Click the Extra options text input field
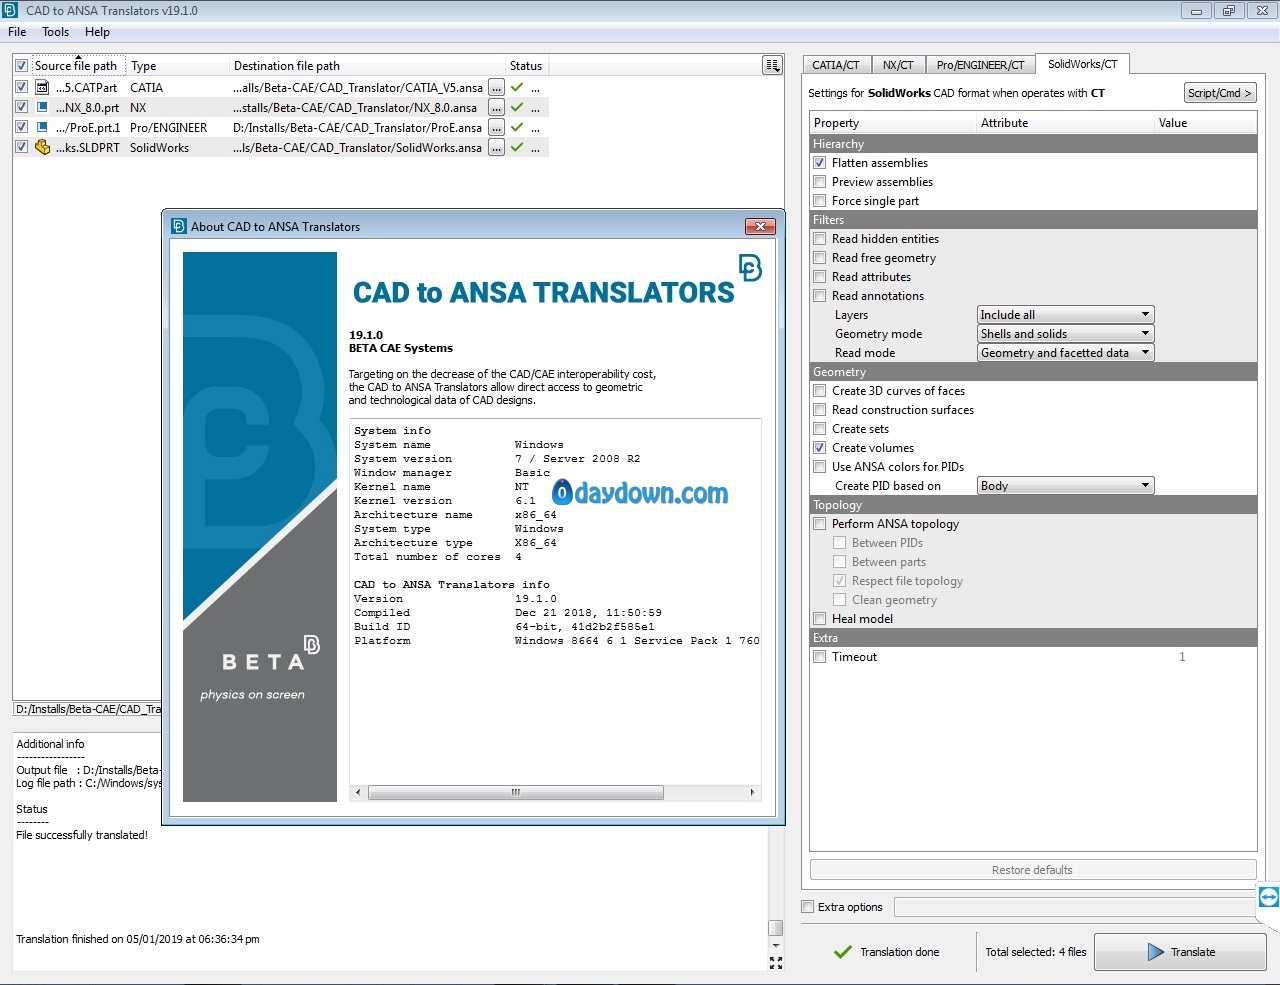The width and height of the screenshot is (1280, 985). point(1075,907)
